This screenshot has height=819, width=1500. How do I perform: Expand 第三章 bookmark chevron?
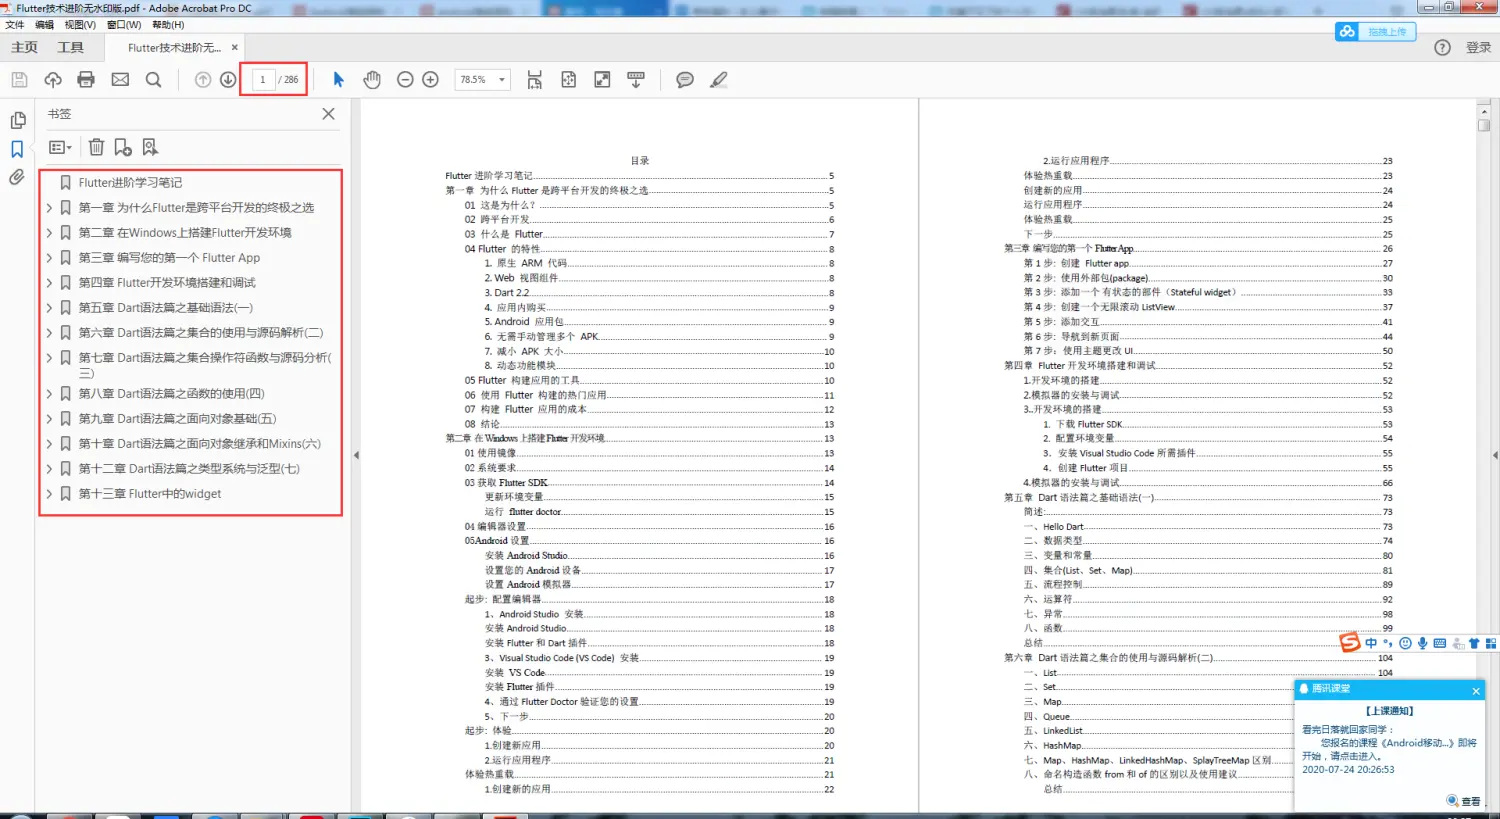[x=49, y=258]
